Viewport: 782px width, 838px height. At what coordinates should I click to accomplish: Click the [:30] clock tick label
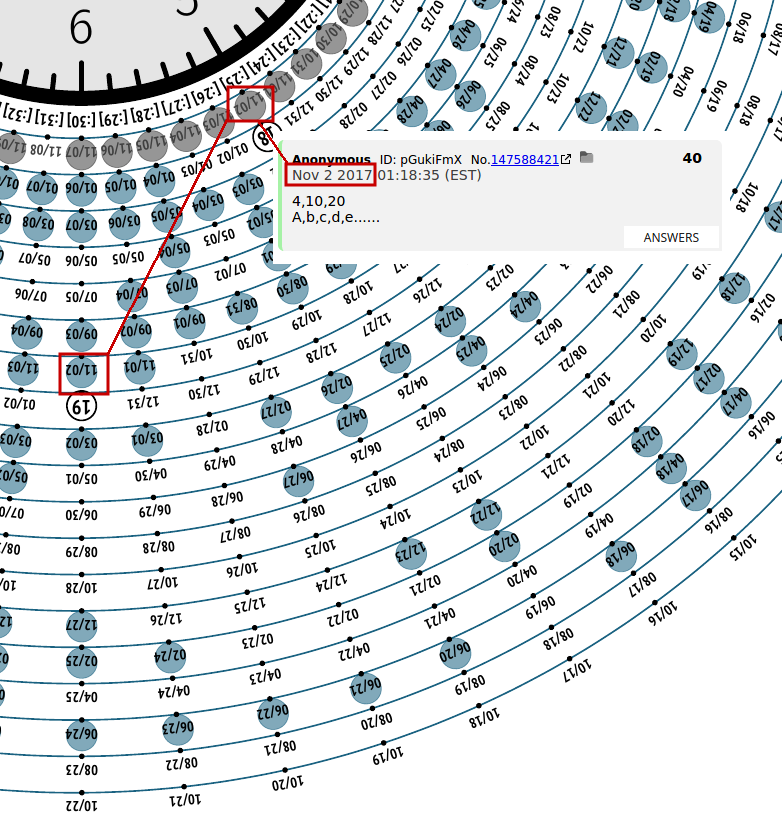click(81, 121)
